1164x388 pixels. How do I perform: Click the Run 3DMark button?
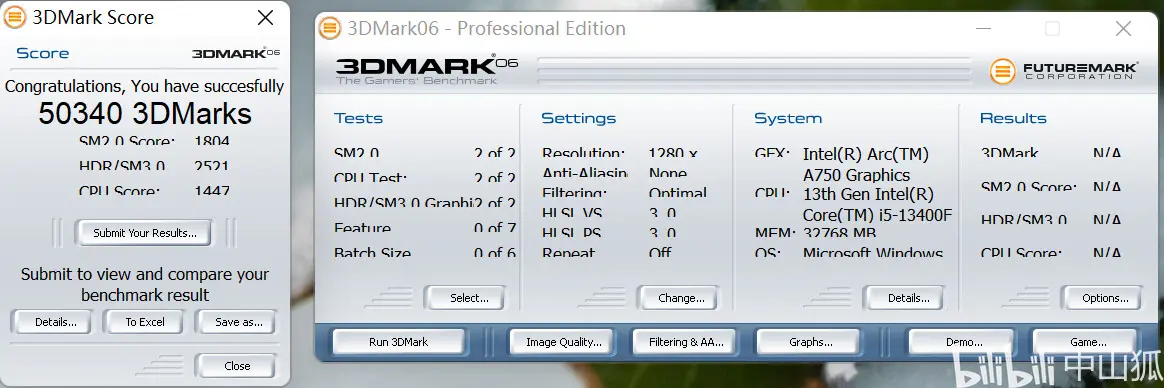(x=399, y=342)
